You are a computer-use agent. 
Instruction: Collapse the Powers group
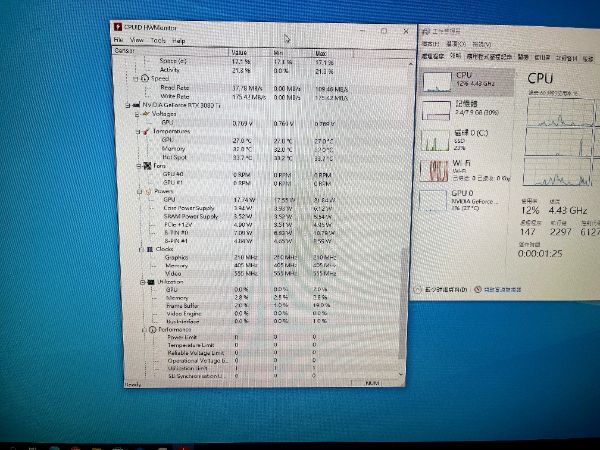pos(140,192)
